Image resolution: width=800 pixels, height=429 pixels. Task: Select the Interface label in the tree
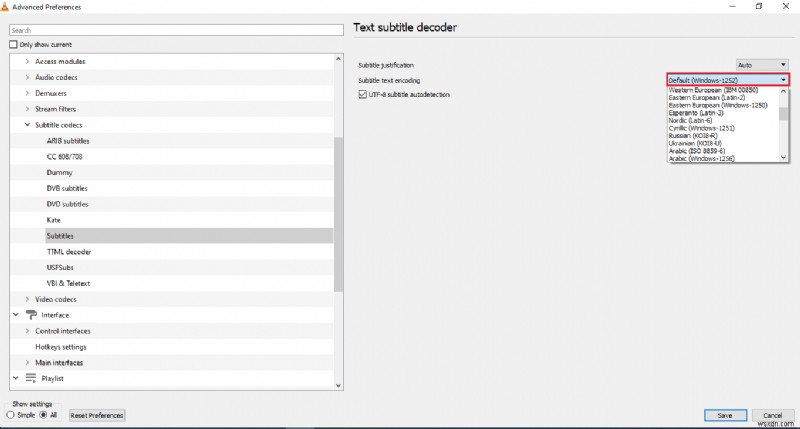click(55, 315)
